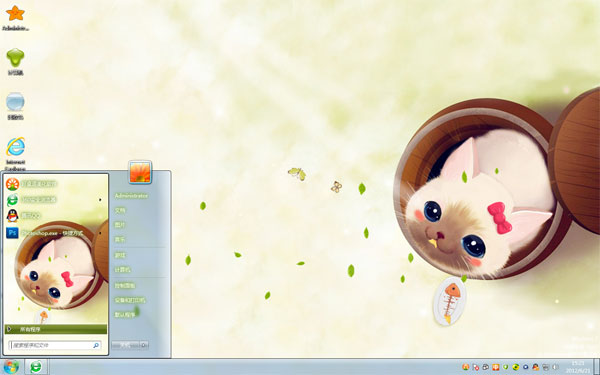
Task: Open Games (游戏) in Start menu
Action: [120, 255]
